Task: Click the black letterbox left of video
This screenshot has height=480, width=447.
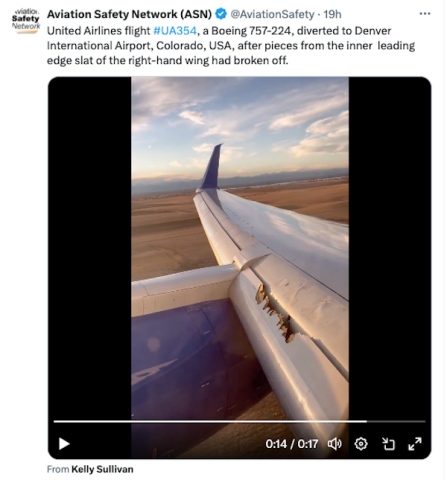Action: coord(90,247)
